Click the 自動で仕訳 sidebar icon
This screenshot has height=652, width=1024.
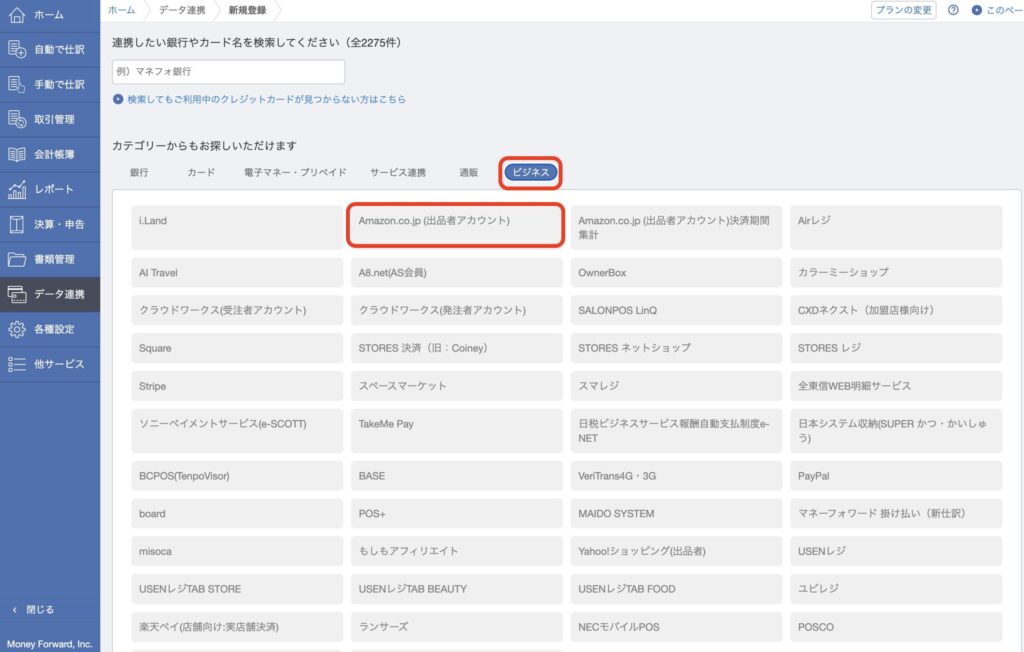coord(17,49)
